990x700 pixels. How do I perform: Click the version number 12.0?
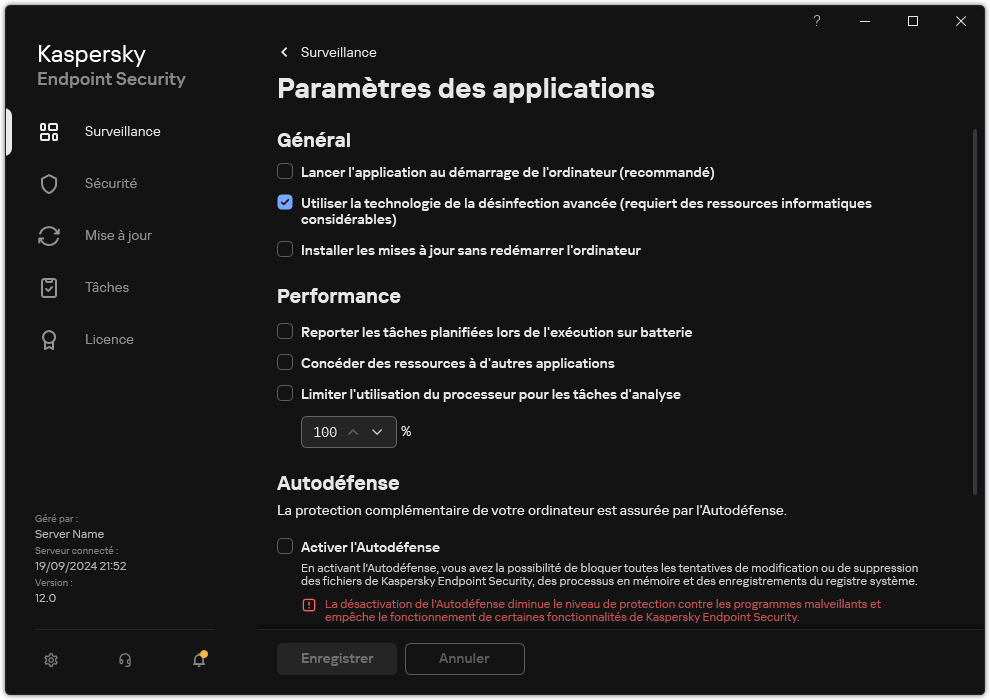(45, 598)
